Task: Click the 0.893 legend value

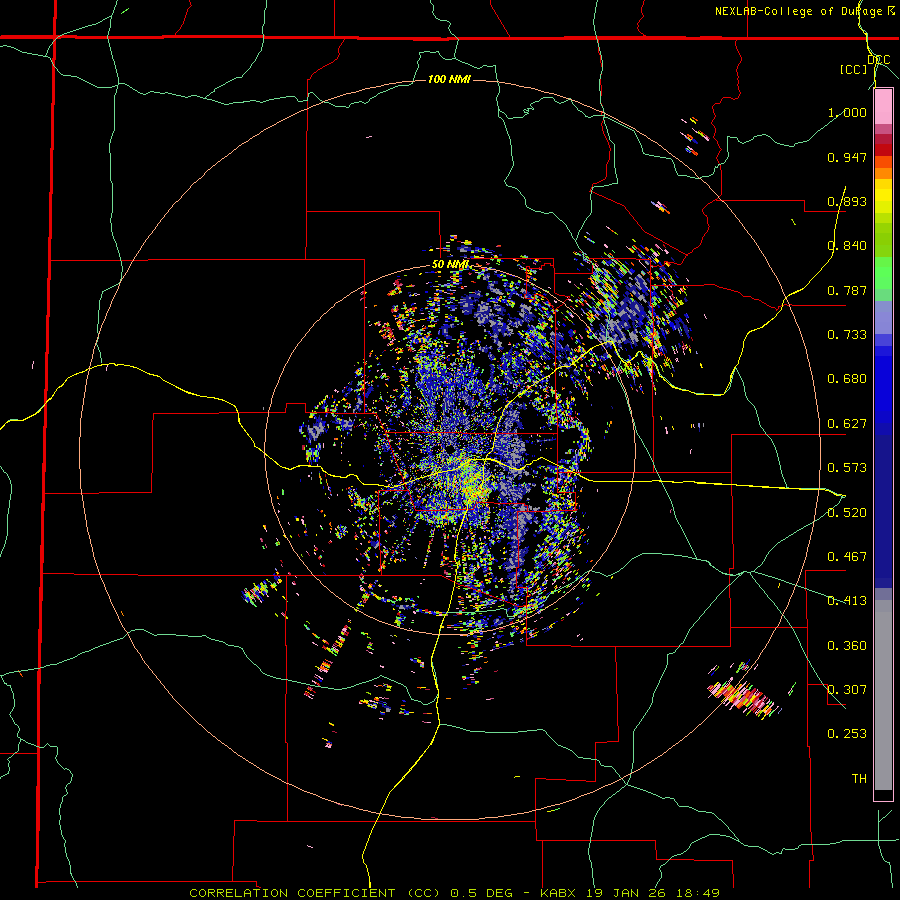Action: point(847,201)
